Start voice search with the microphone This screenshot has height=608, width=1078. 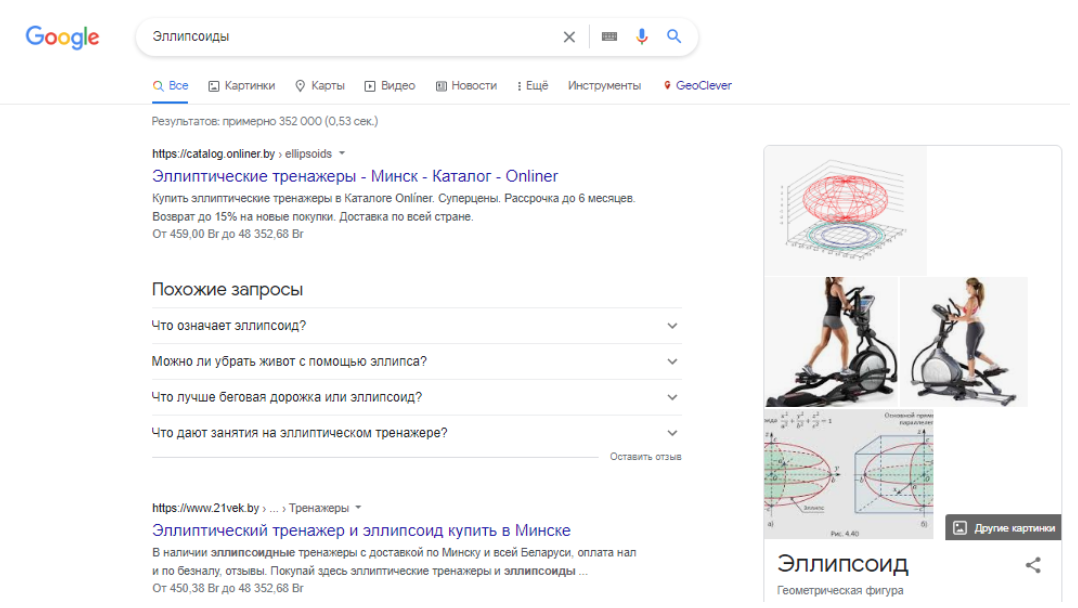[641, 36]
